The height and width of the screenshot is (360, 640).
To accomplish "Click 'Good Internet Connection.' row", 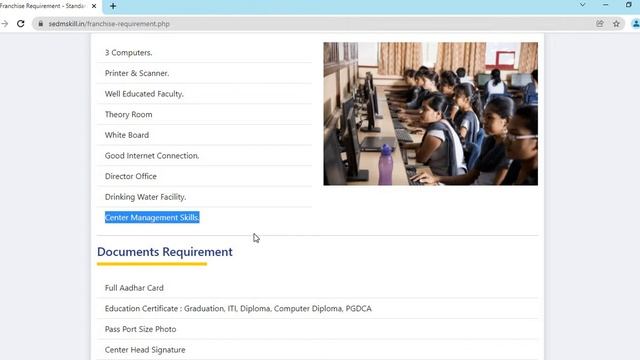I will tap(204, 156).
